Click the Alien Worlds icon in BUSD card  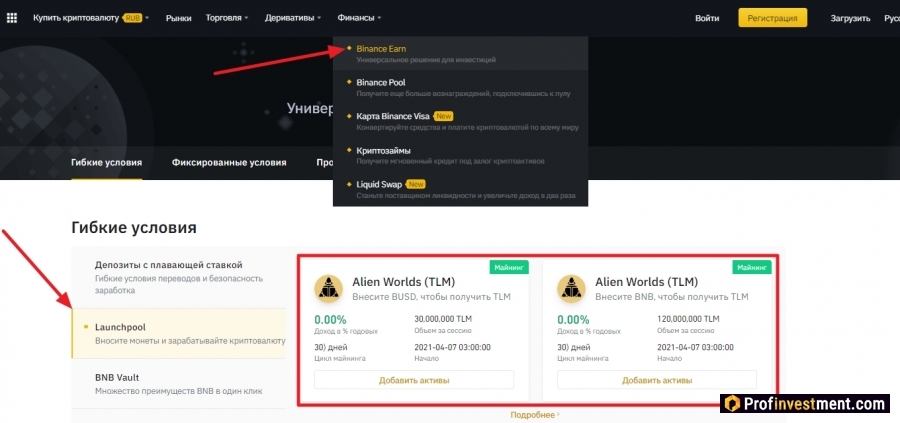329,289
